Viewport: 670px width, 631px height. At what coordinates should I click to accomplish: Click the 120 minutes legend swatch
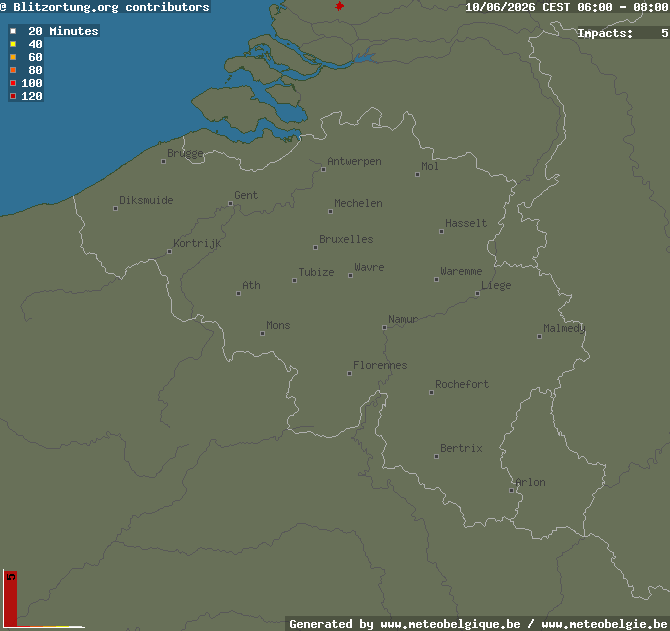click(x=13, y=96)
